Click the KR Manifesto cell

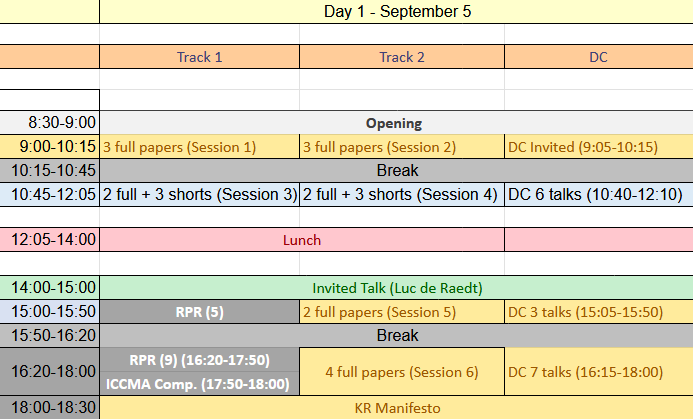[x=396, y=408]
